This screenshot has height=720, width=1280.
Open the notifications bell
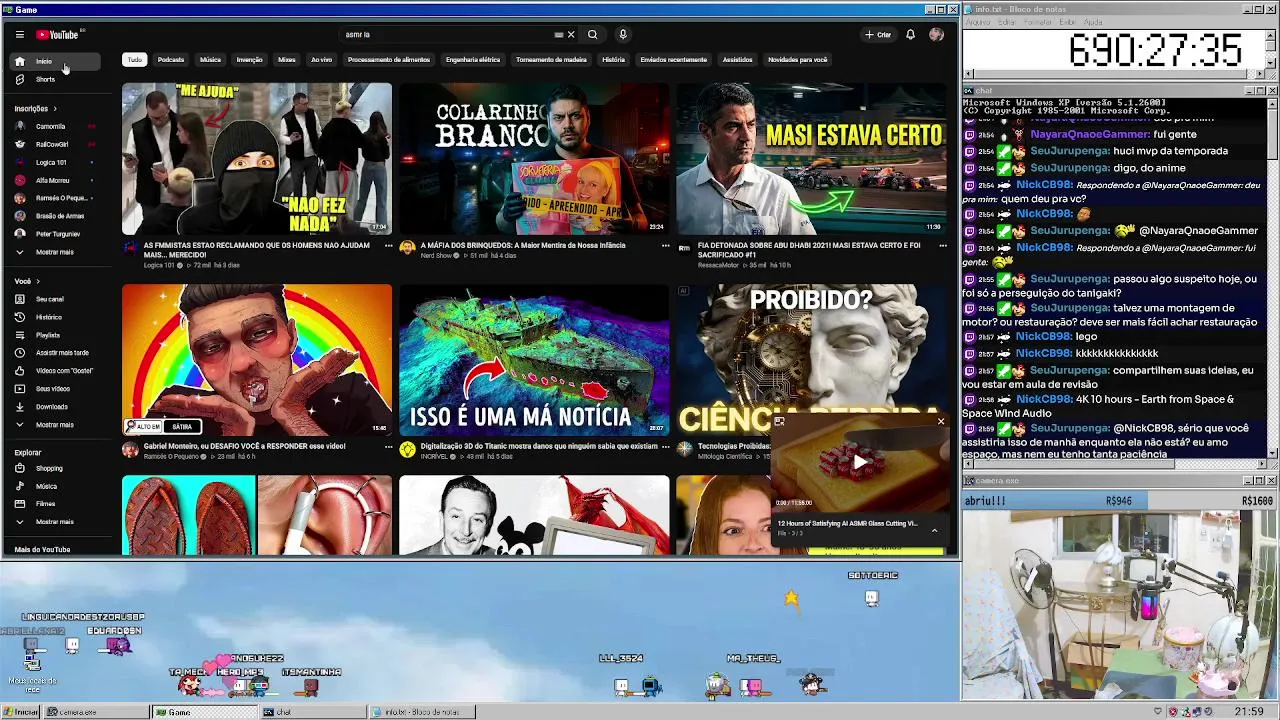[910, 34]
